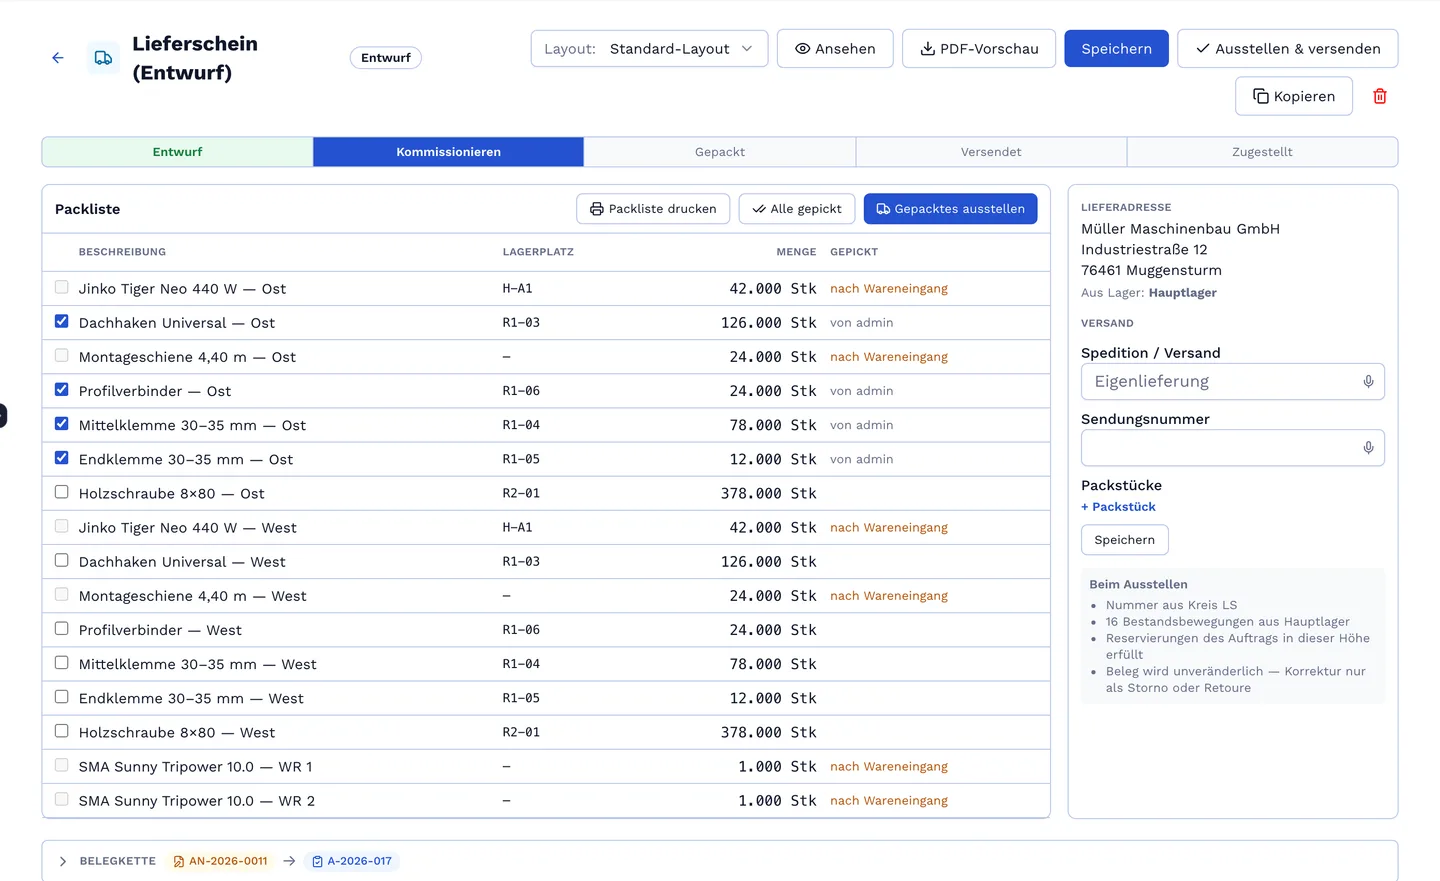Click Speichern in the Versand panel
Screen dimensions: 1440x881
coord(1124,540)
